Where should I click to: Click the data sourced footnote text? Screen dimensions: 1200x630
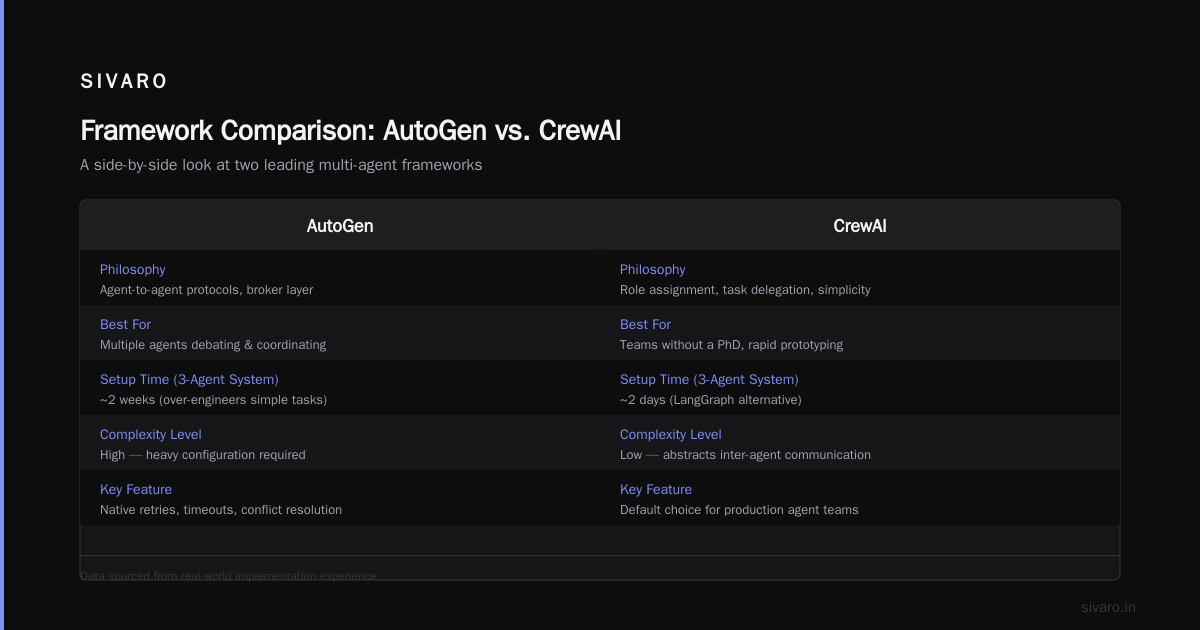click(229, 576)
